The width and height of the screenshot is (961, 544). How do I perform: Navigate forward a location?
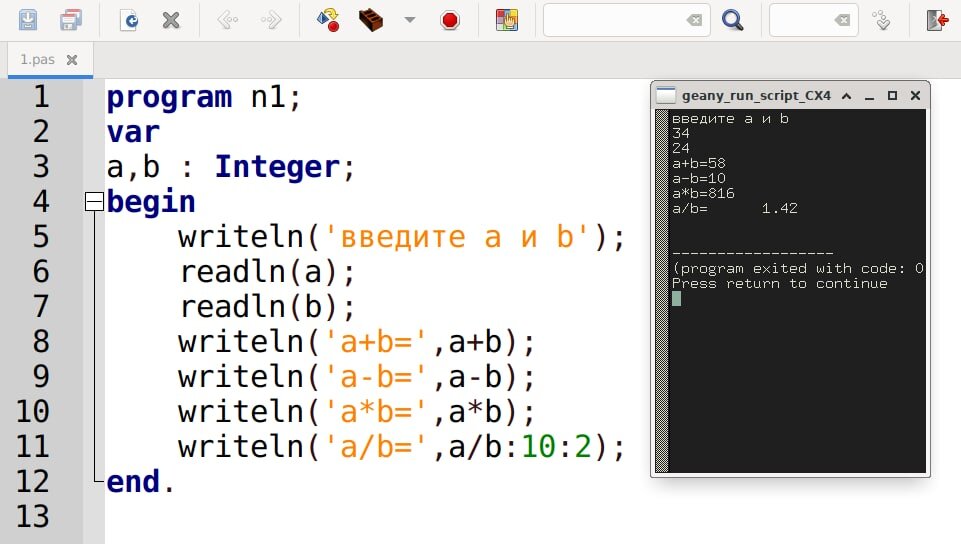tap(270, 20)
